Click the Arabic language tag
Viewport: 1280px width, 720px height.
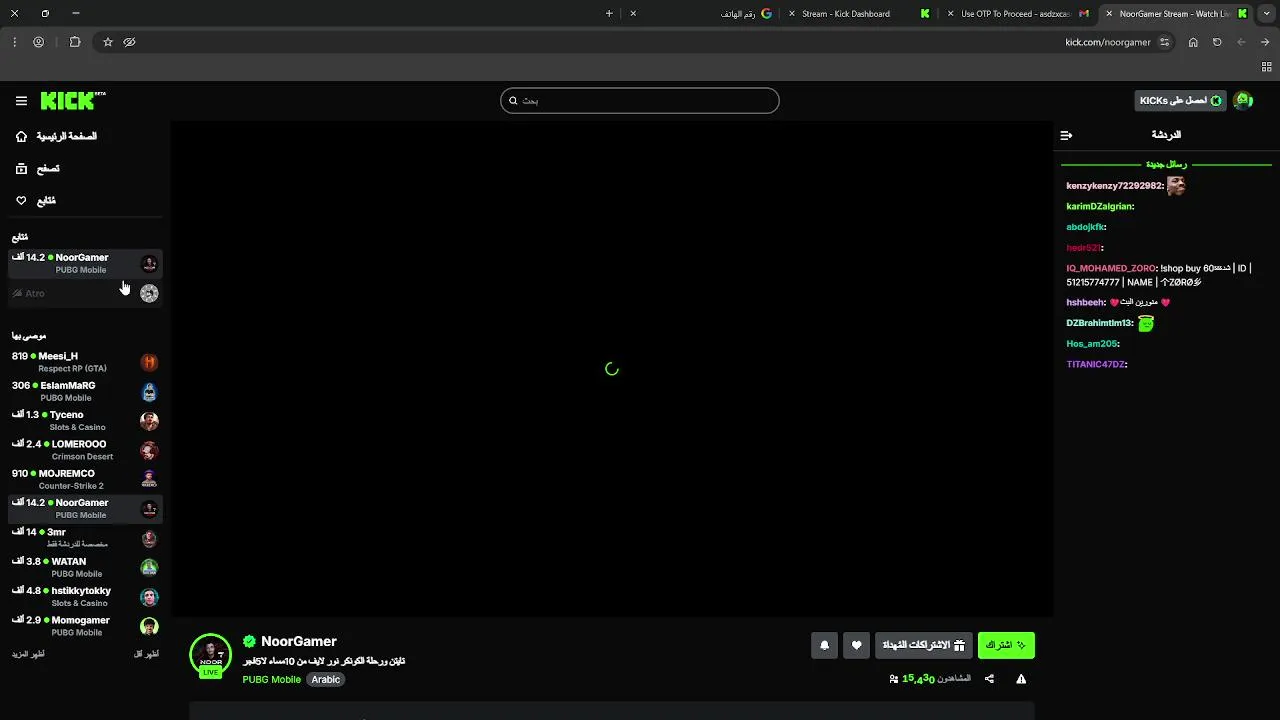pos(326,680)
